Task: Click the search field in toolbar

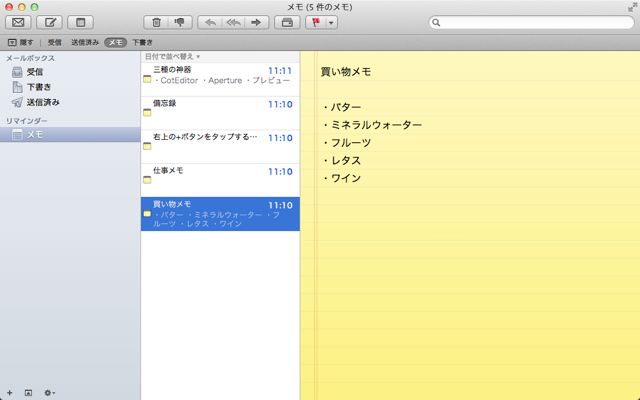Action: (x=531, y=22)
